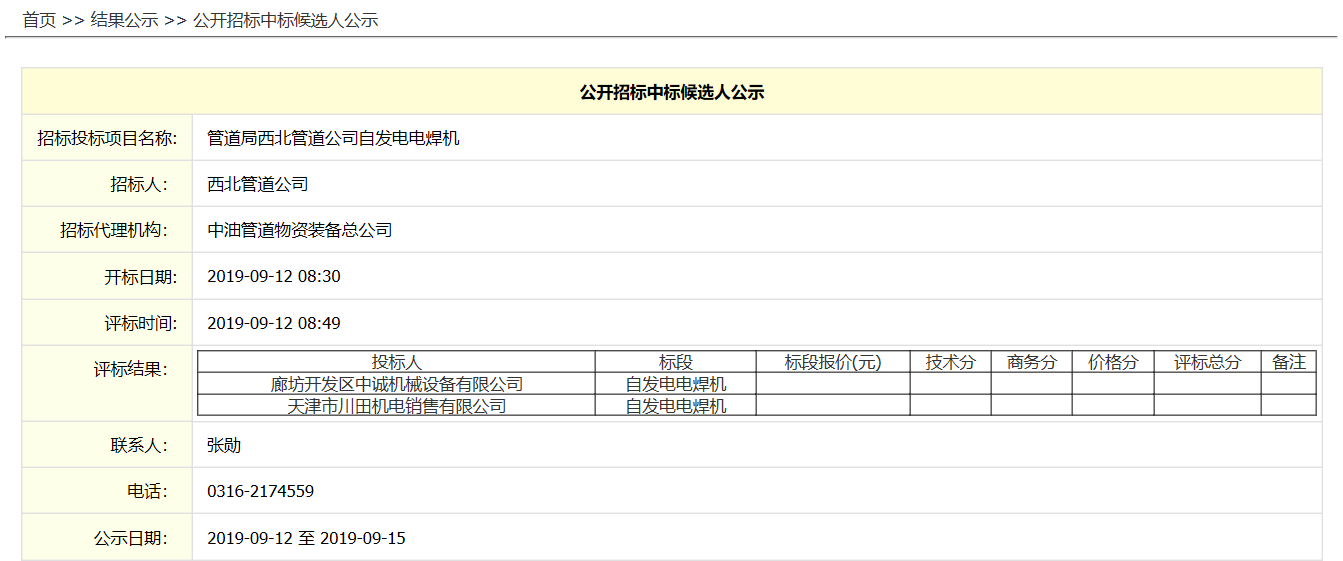Select bidder 天津市川田机电销售有限公司
This screenshot has width=1343, height=561.
(397, 406)
